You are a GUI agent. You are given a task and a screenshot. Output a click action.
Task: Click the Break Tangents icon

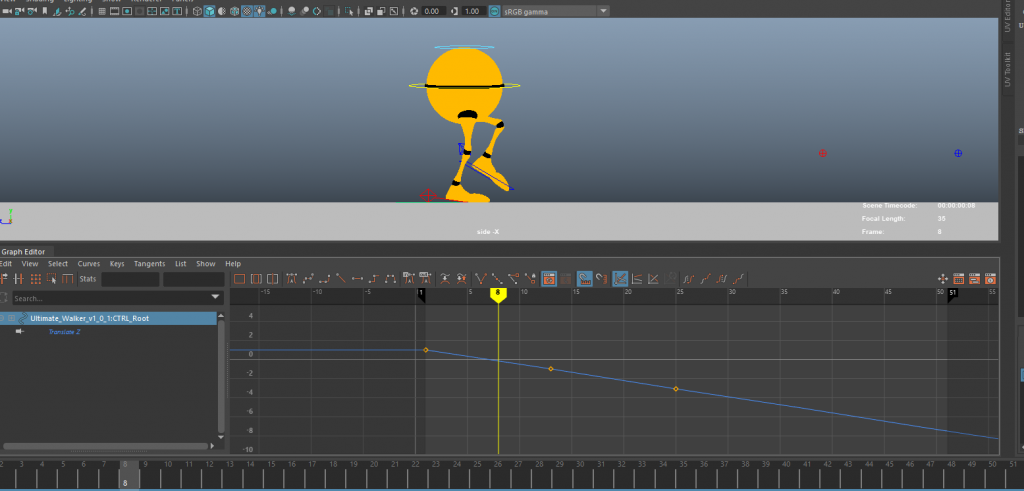481,279
